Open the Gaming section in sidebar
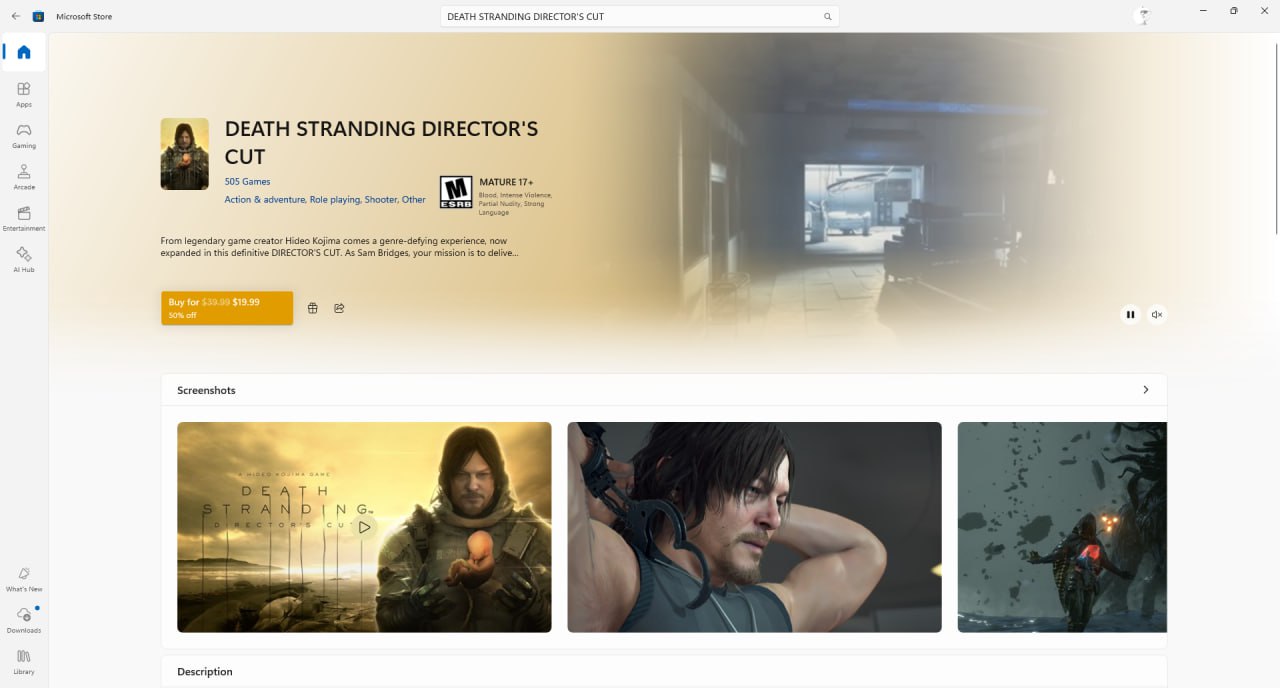This screenshot has width=1280, height=688. click(x=24, y=136)
